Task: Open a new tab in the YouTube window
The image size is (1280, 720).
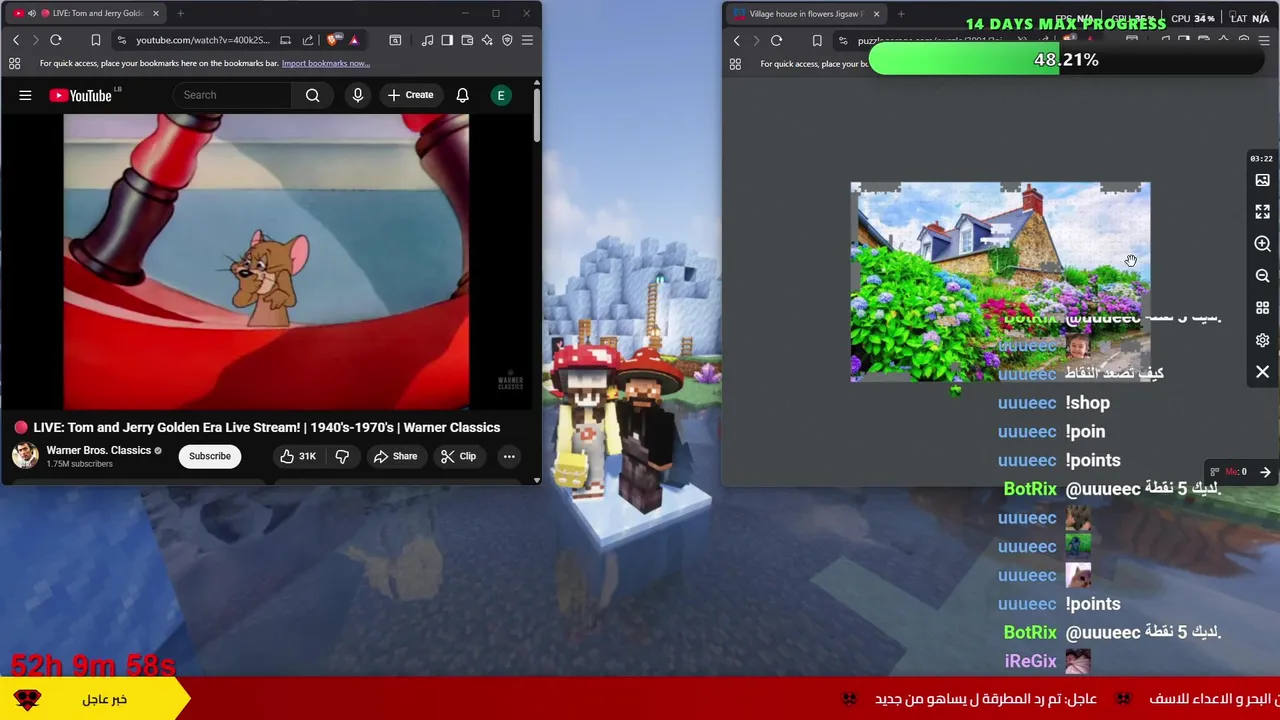Action: 180,13
